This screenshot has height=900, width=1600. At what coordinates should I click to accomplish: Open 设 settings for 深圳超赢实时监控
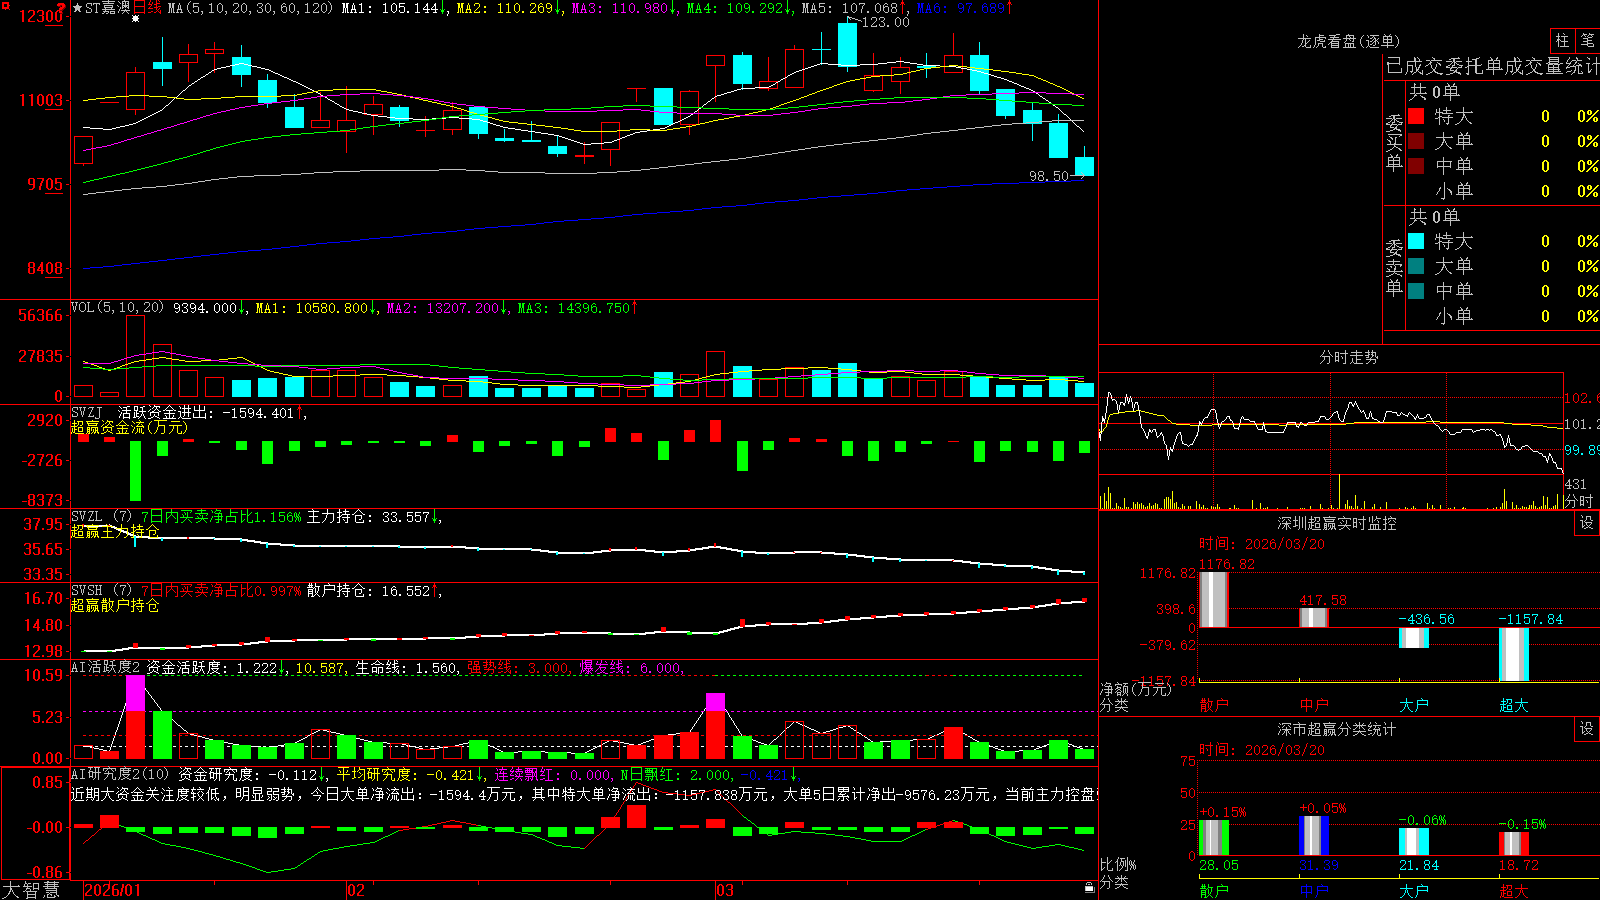(1587, 523)
